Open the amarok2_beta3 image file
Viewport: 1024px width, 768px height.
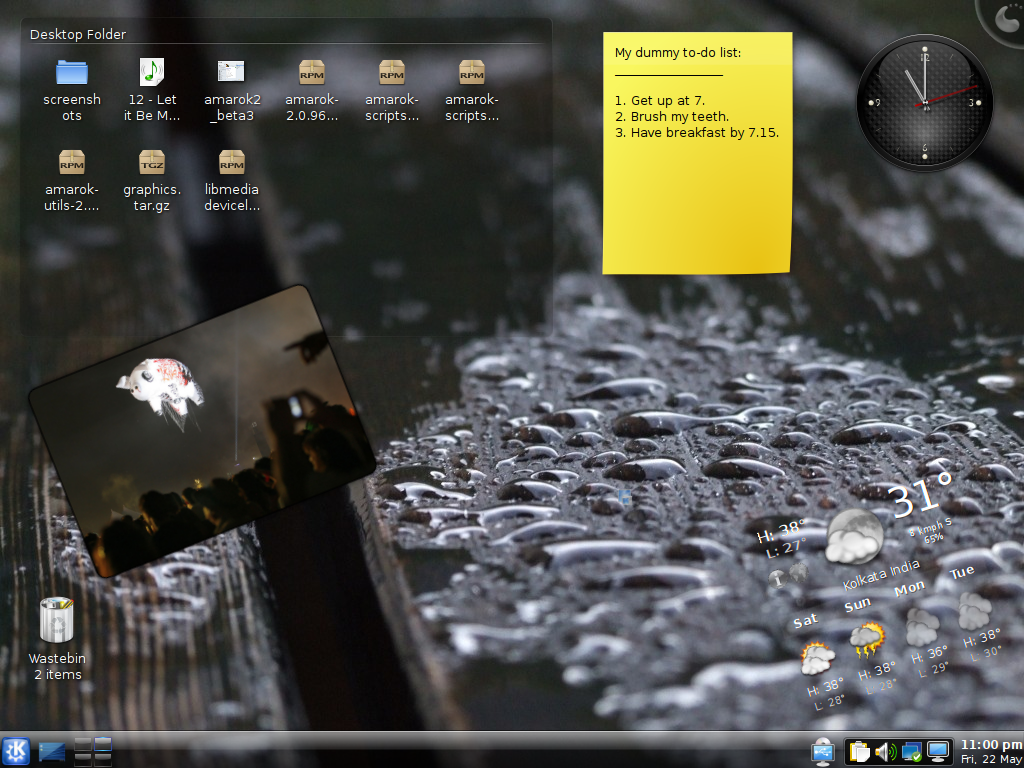coord(231,72)
